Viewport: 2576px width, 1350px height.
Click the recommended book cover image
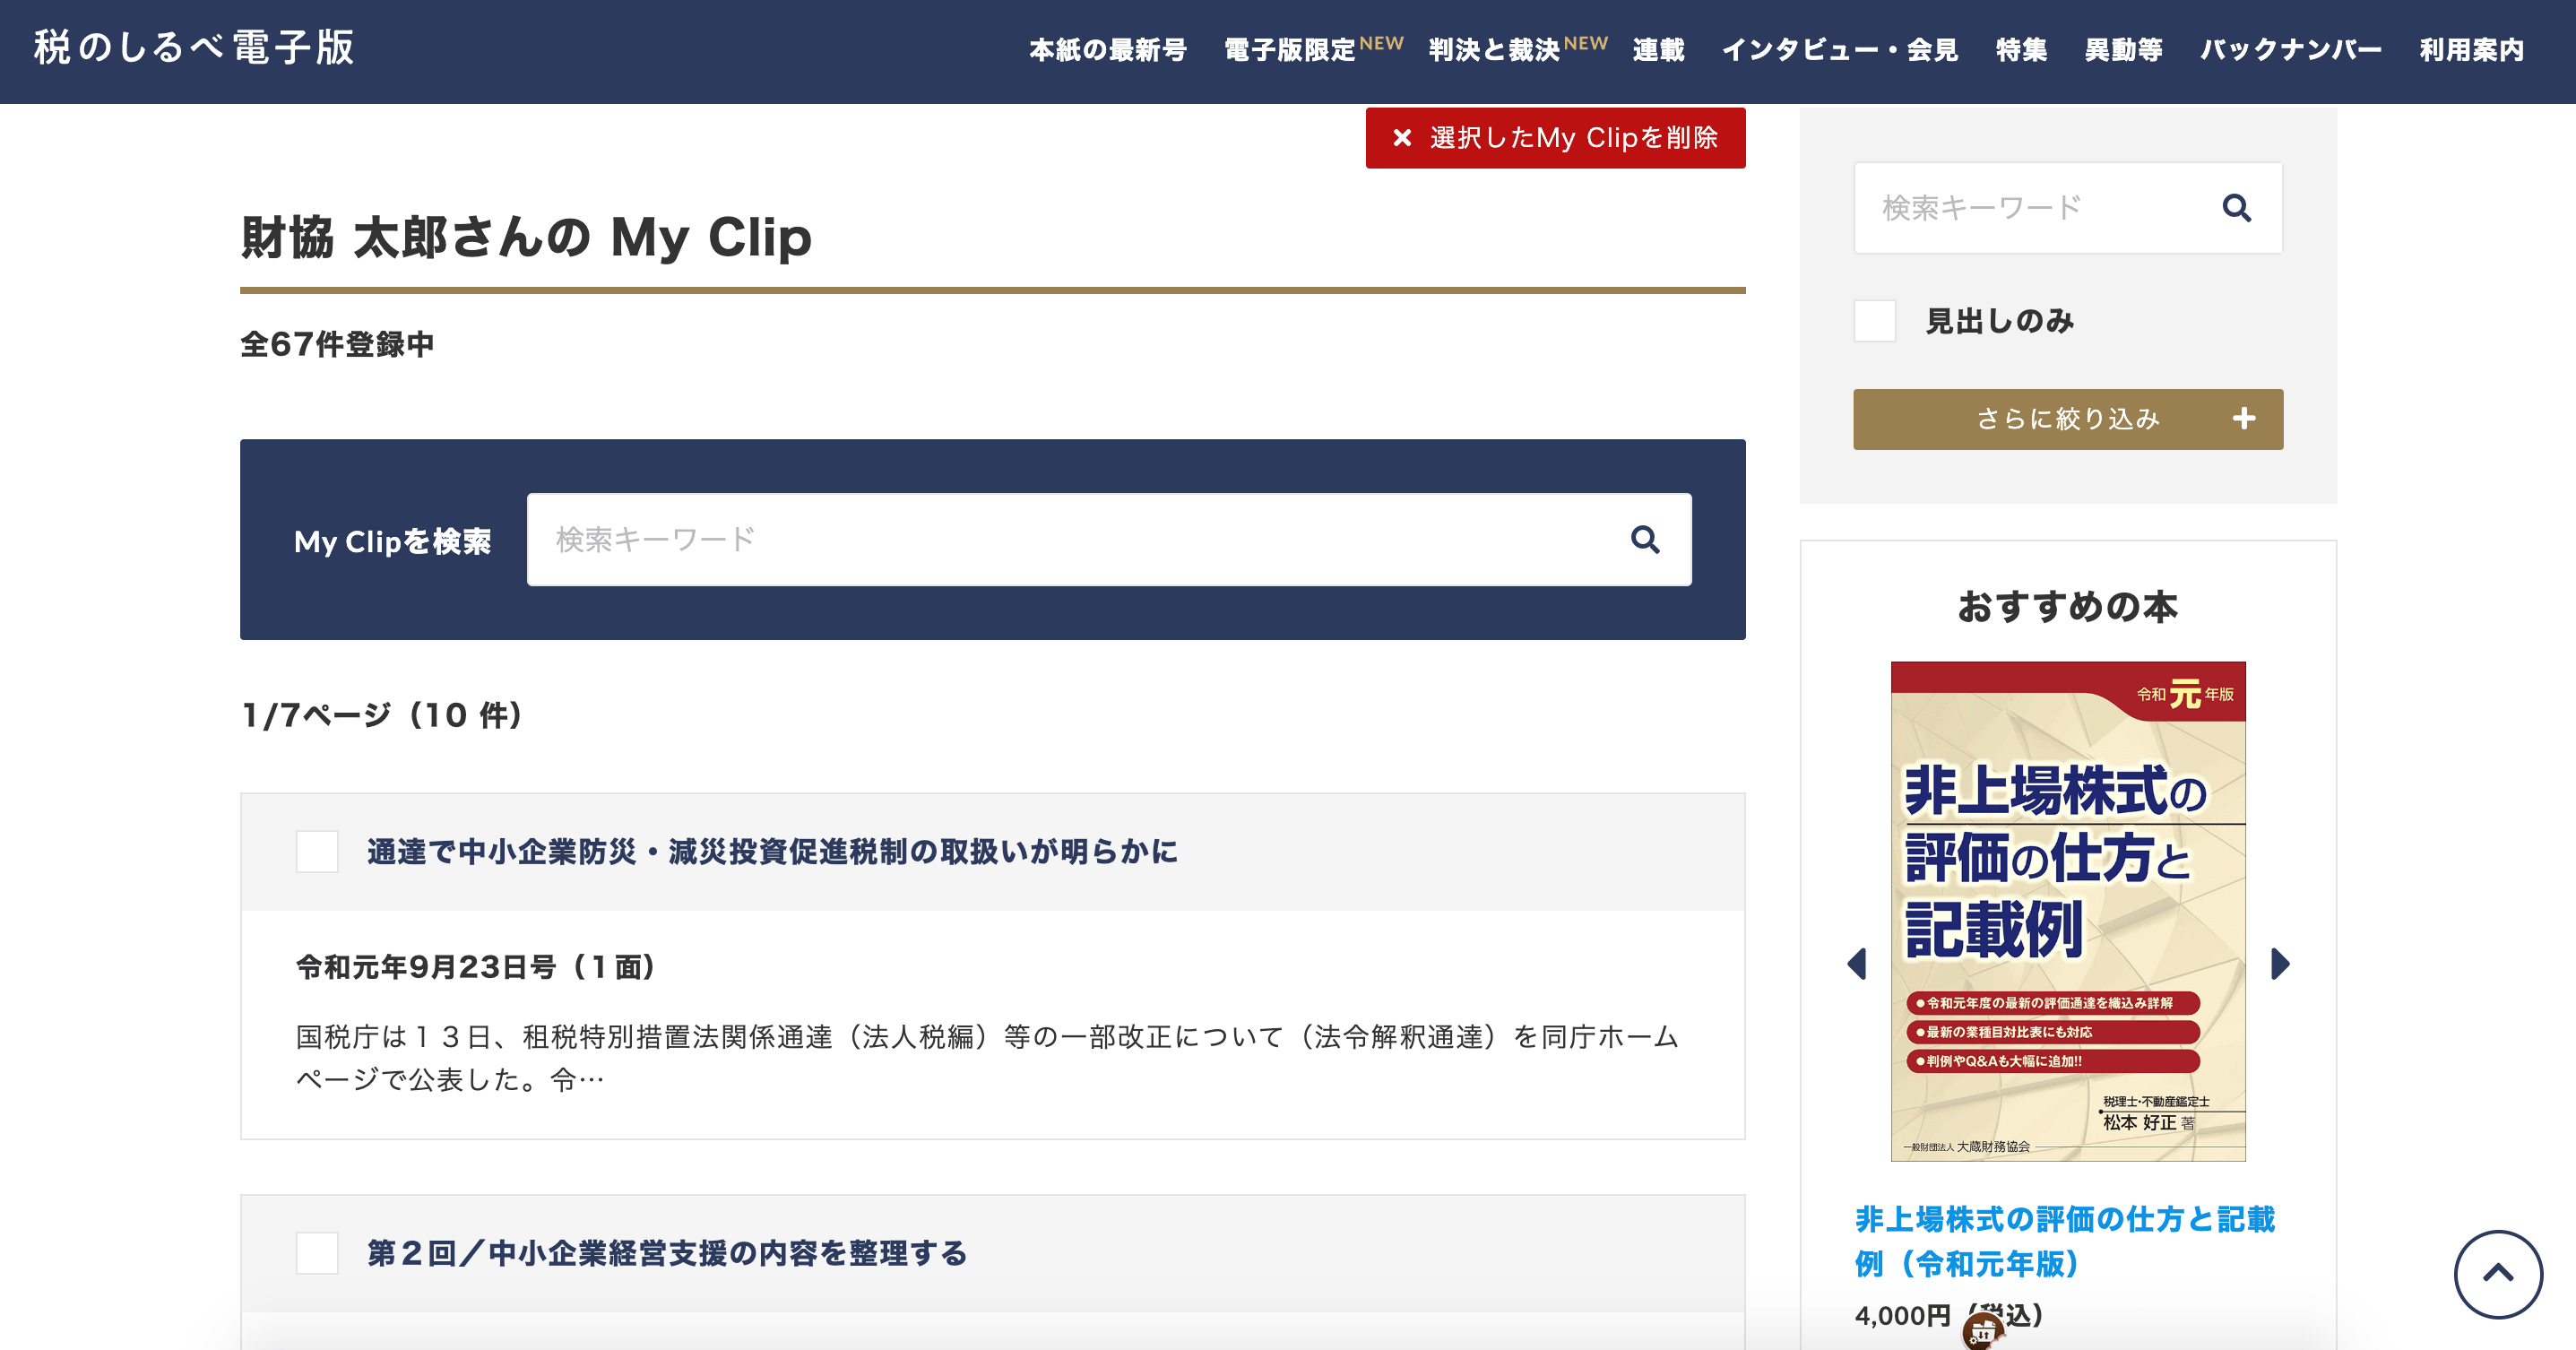tap(2067, 910)
